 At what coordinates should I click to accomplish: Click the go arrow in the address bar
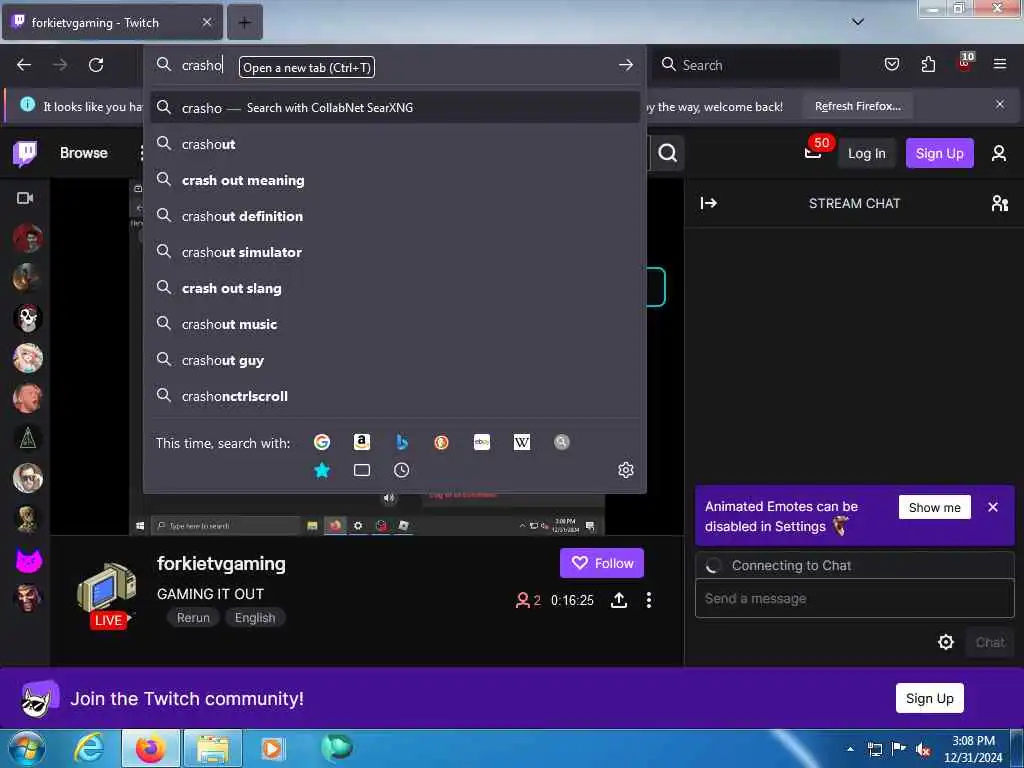pos(626,65)
